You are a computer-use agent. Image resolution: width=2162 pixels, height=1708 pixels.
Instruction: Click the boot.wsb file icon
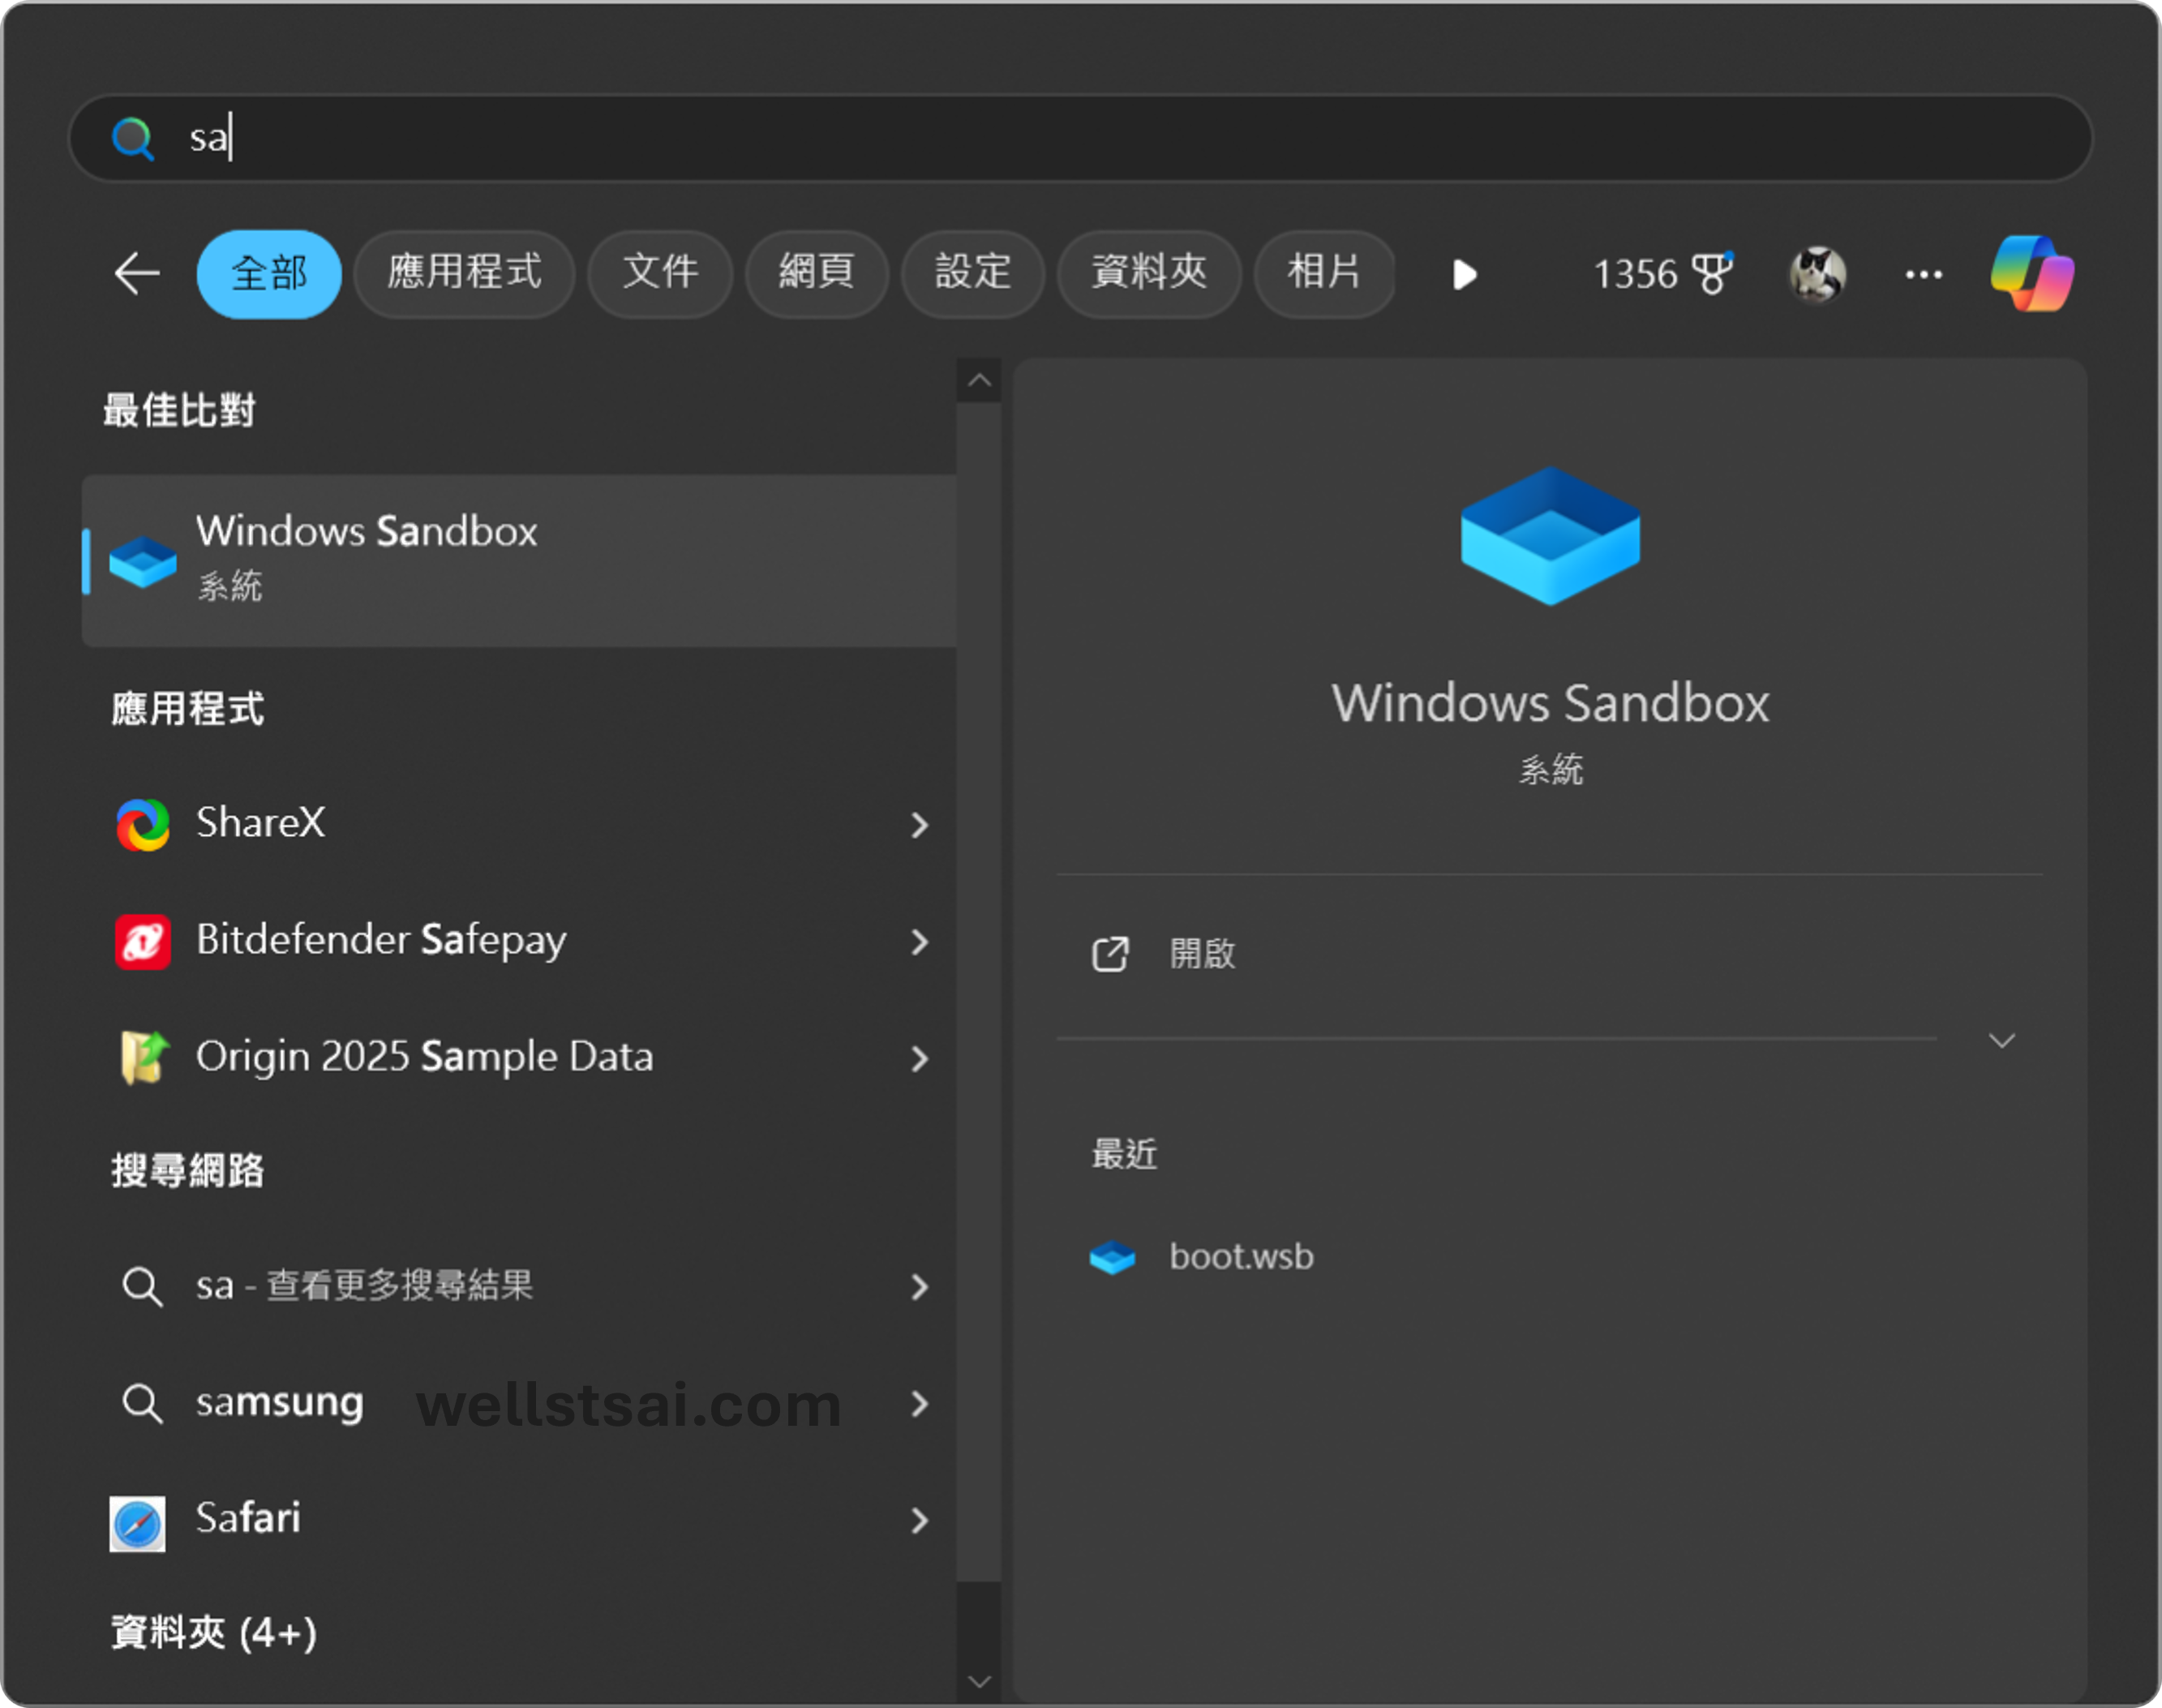click(x=1112, y=1257)
